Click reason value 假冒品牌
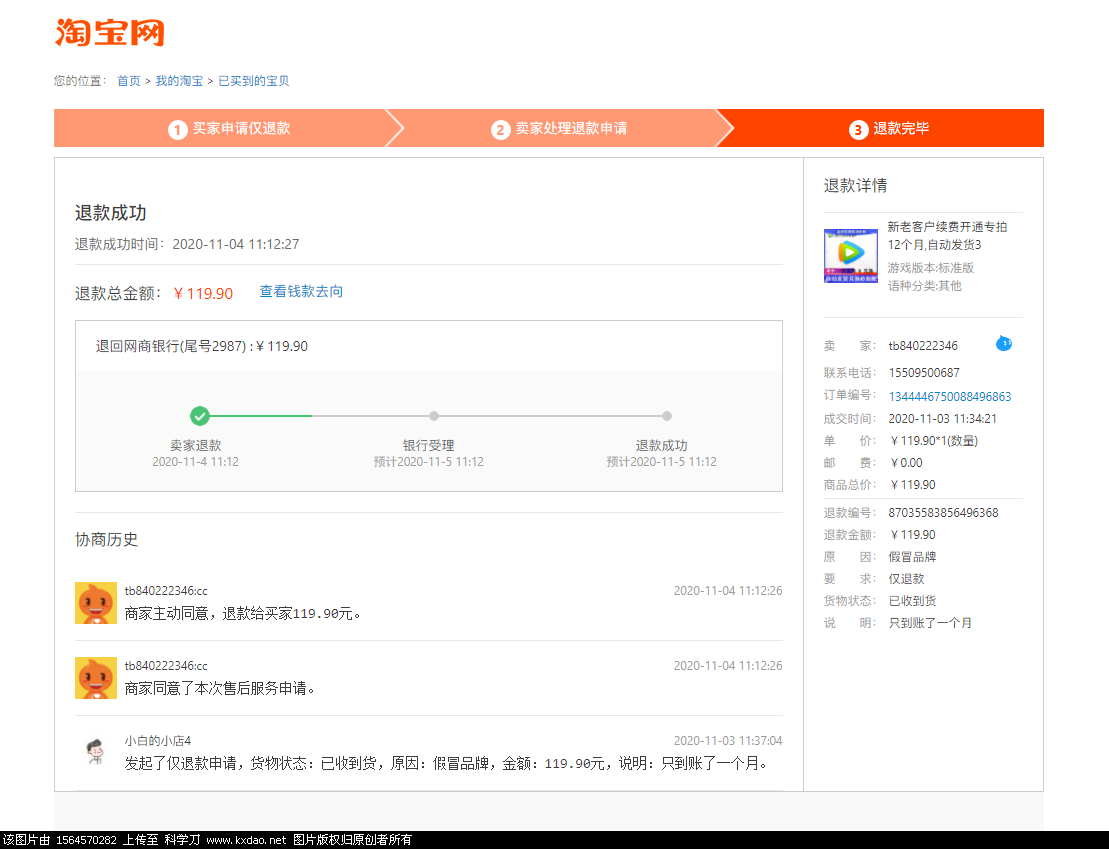Screen dimensions: 1109x849 [x=912, y=557]
